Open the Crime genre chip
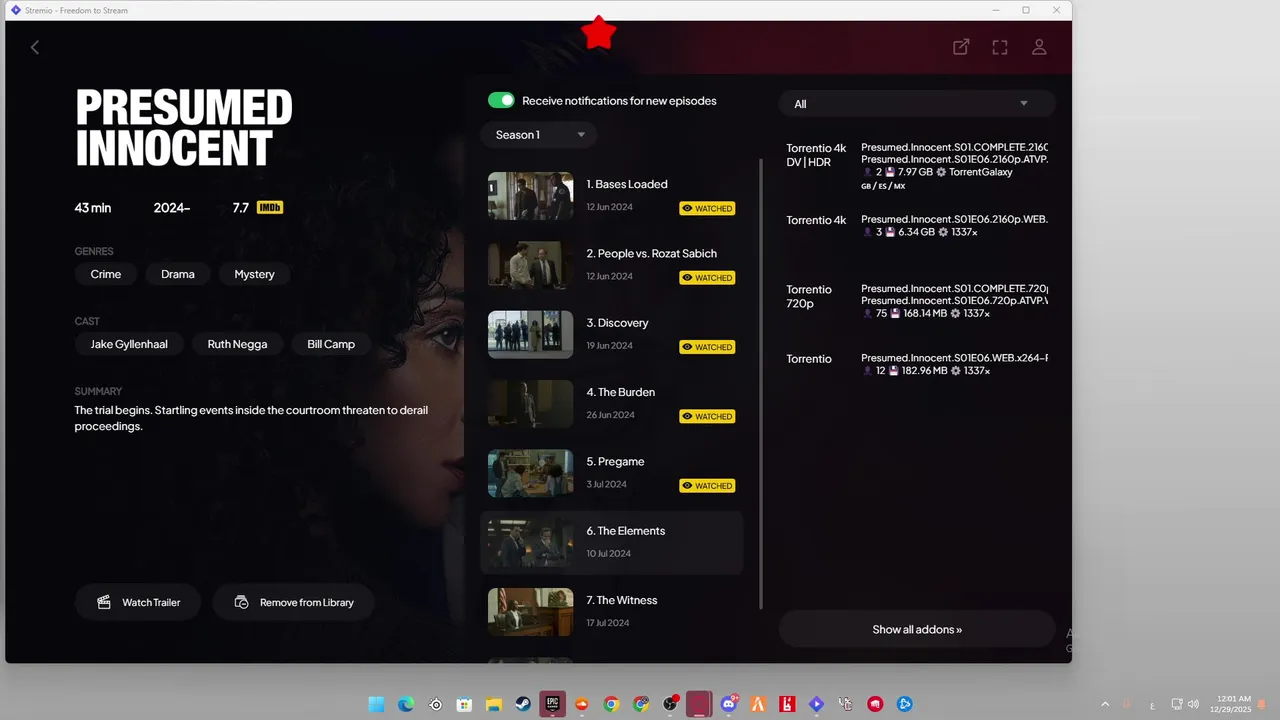Image resolution: width=1280 pixels, height=720 pixels. [x=106, y=274]
